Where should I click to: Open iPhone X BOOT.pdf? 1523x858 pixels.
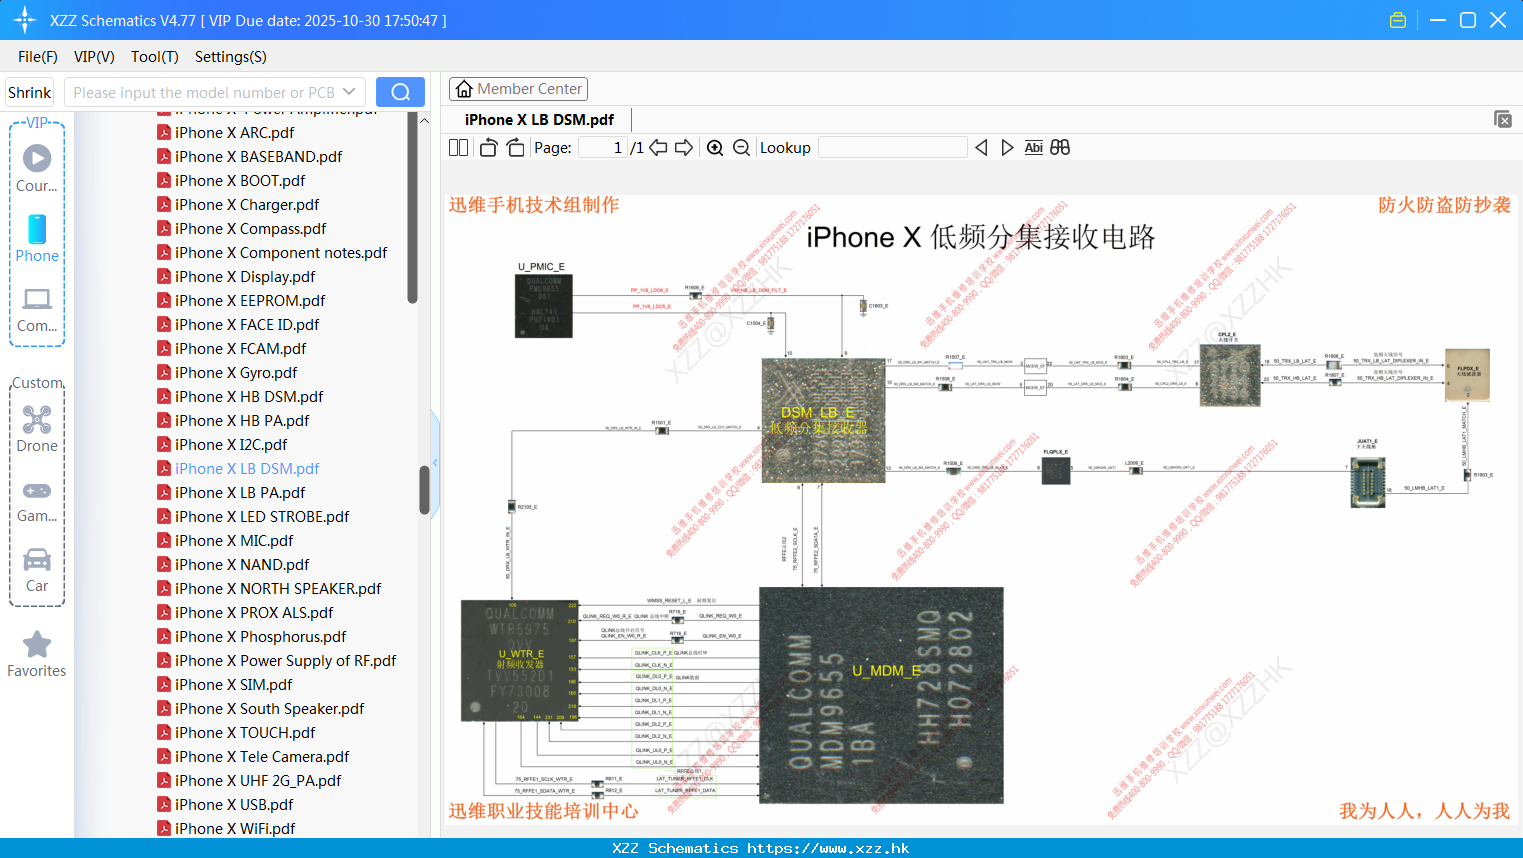tap(240, 181)
